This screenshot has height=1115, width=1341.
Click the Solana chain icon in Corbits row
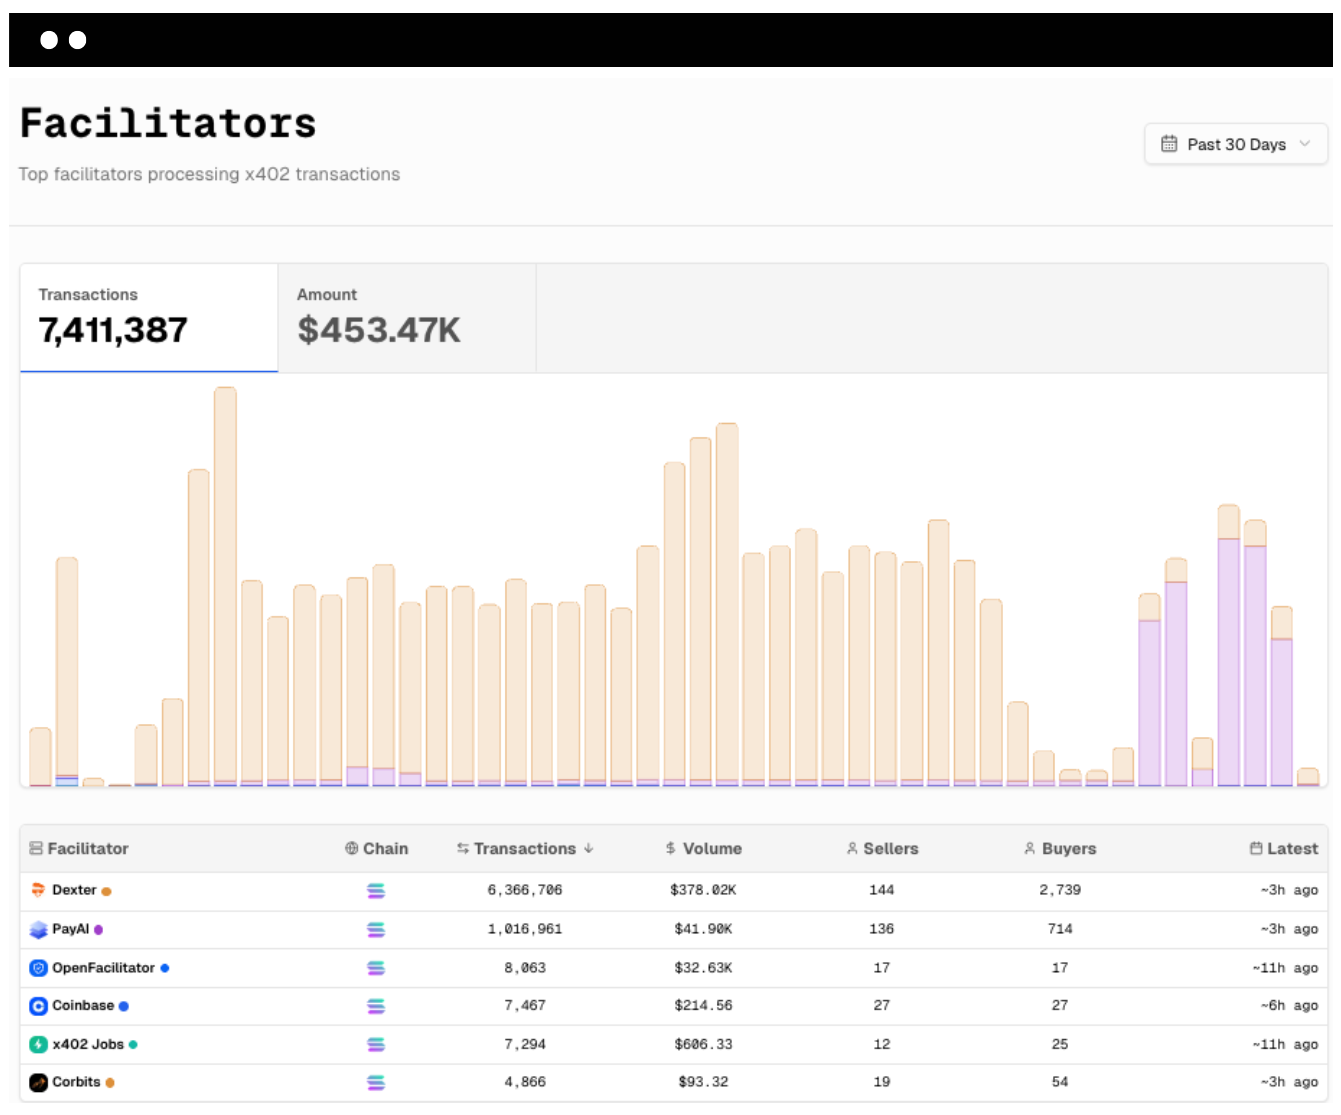[376, 1082]
